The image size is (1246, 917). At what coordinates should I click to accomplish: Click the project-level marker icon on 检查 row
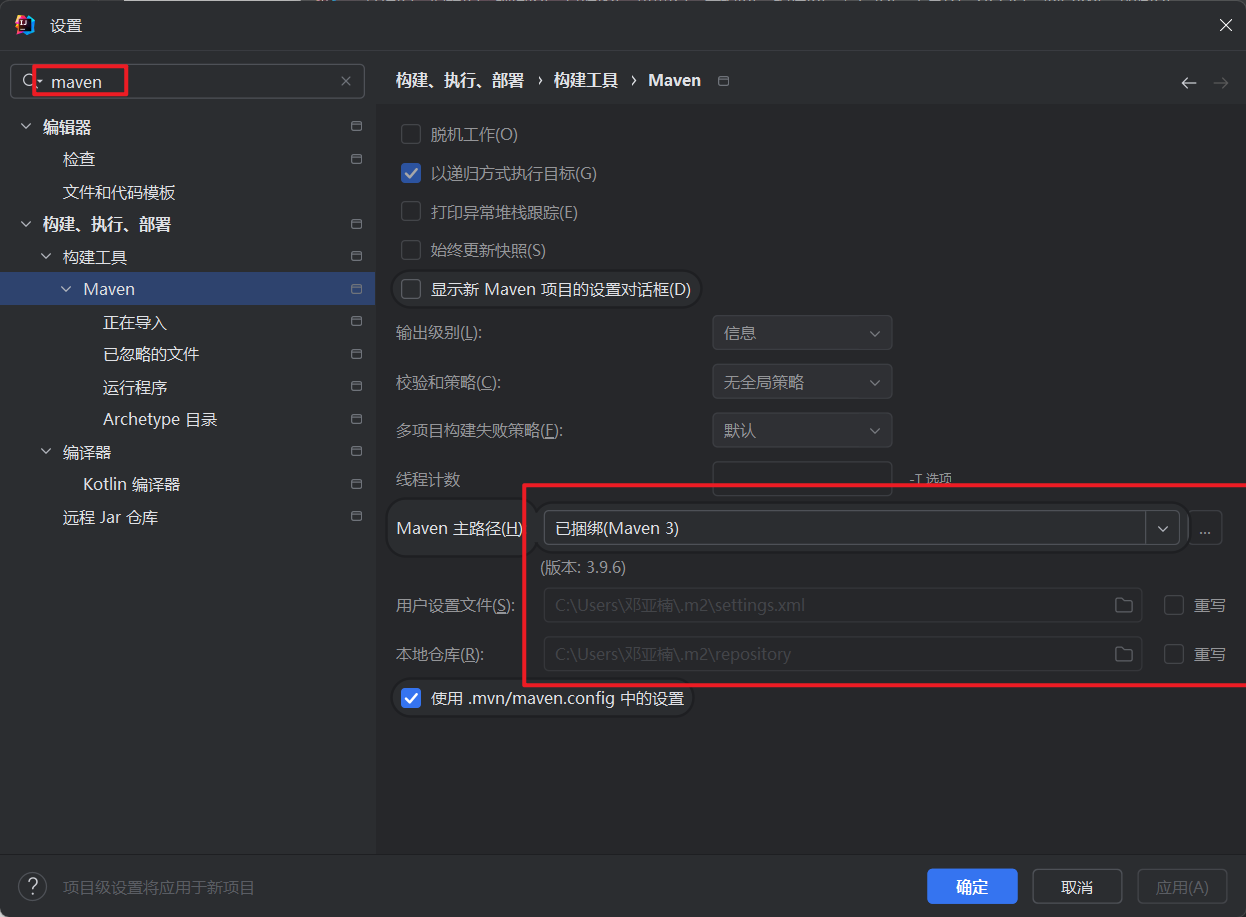point(356,159)
